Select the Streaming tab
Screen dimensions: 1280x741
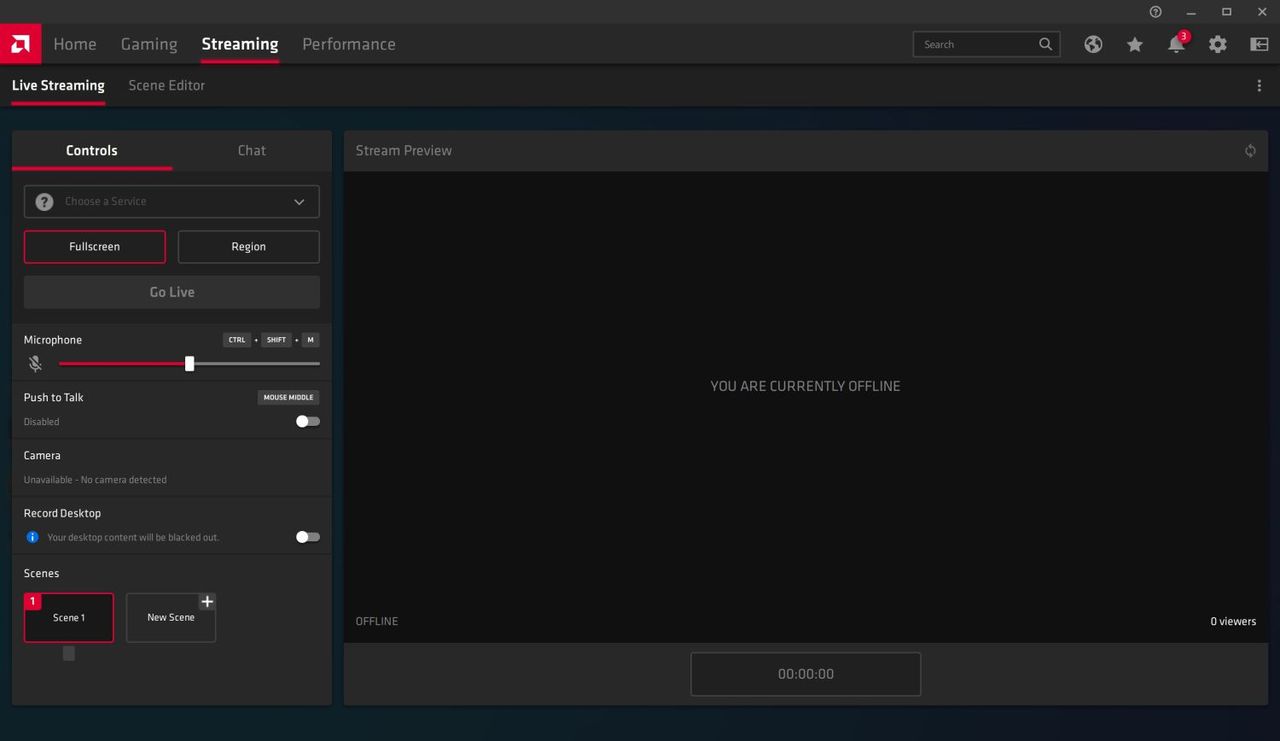240,44
